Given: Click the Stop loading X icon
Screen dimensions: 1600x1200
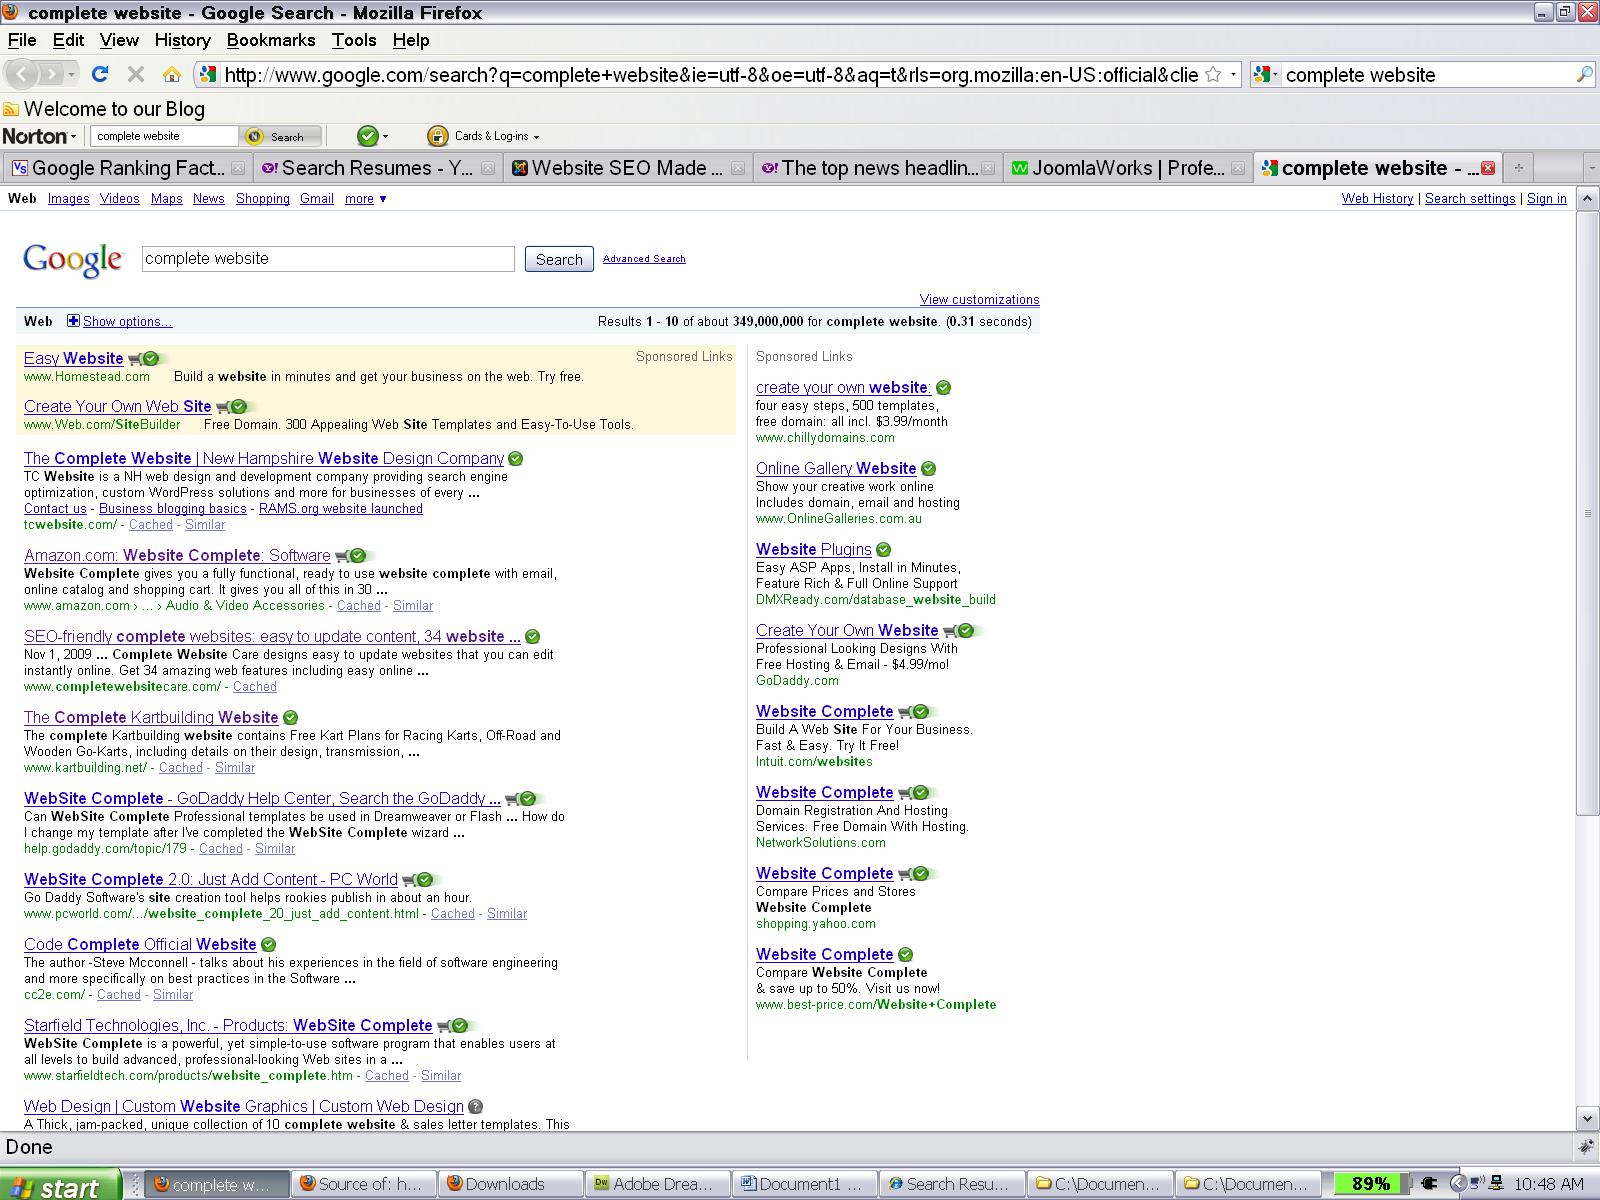Looking at the screenshot, I should [x=136, y=74].
